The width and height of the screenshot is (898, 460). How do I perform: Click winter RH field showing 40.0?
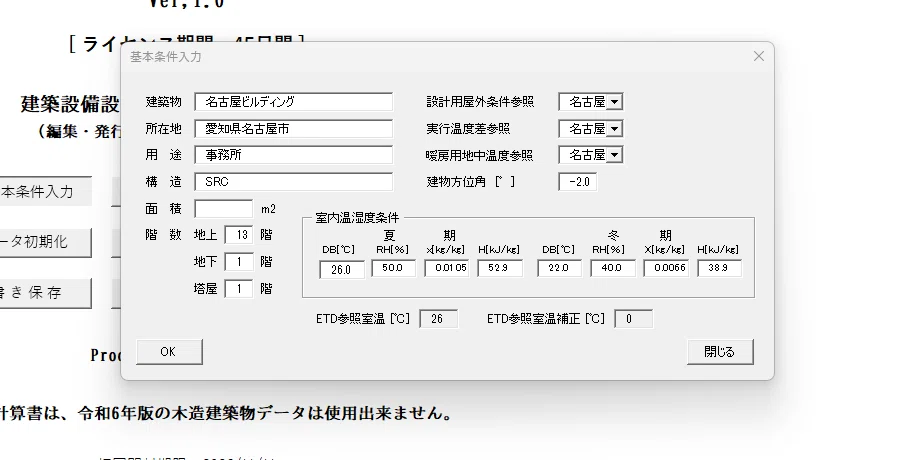tap(613, 268)
